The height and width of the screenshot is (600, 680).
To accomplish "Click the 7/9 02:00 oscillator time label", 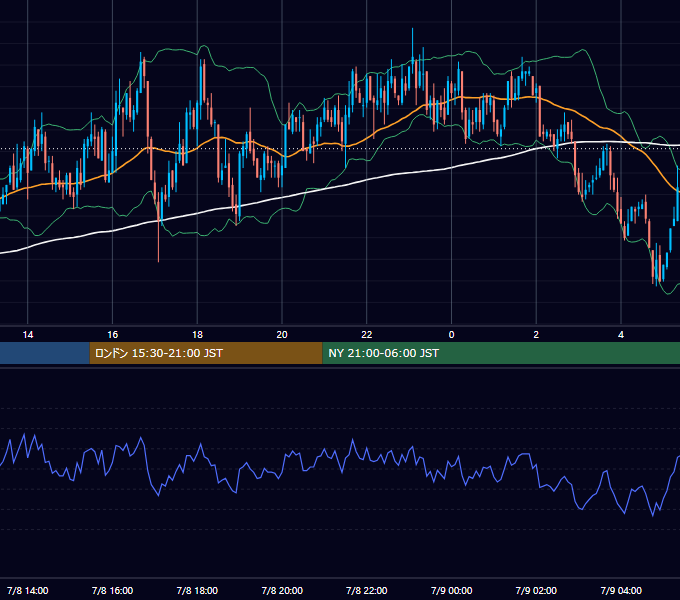I will 536,590.
